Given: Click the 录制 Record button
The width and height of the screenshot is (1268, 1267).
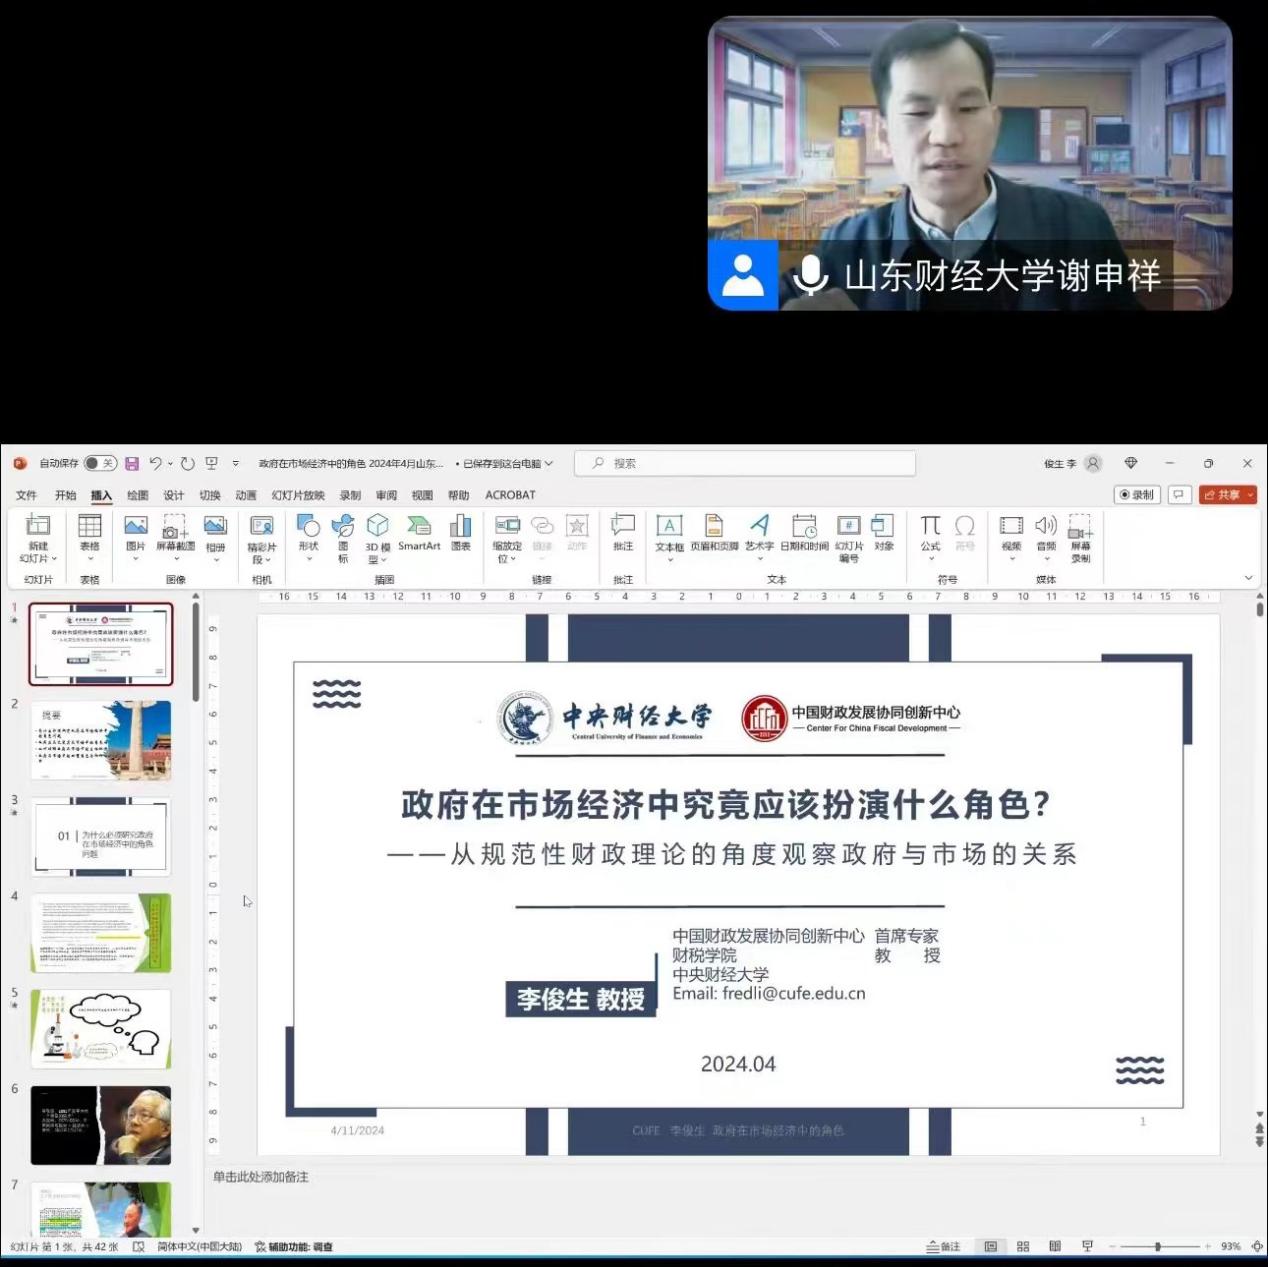Looking at the screenshot, I should (1137, 495).
